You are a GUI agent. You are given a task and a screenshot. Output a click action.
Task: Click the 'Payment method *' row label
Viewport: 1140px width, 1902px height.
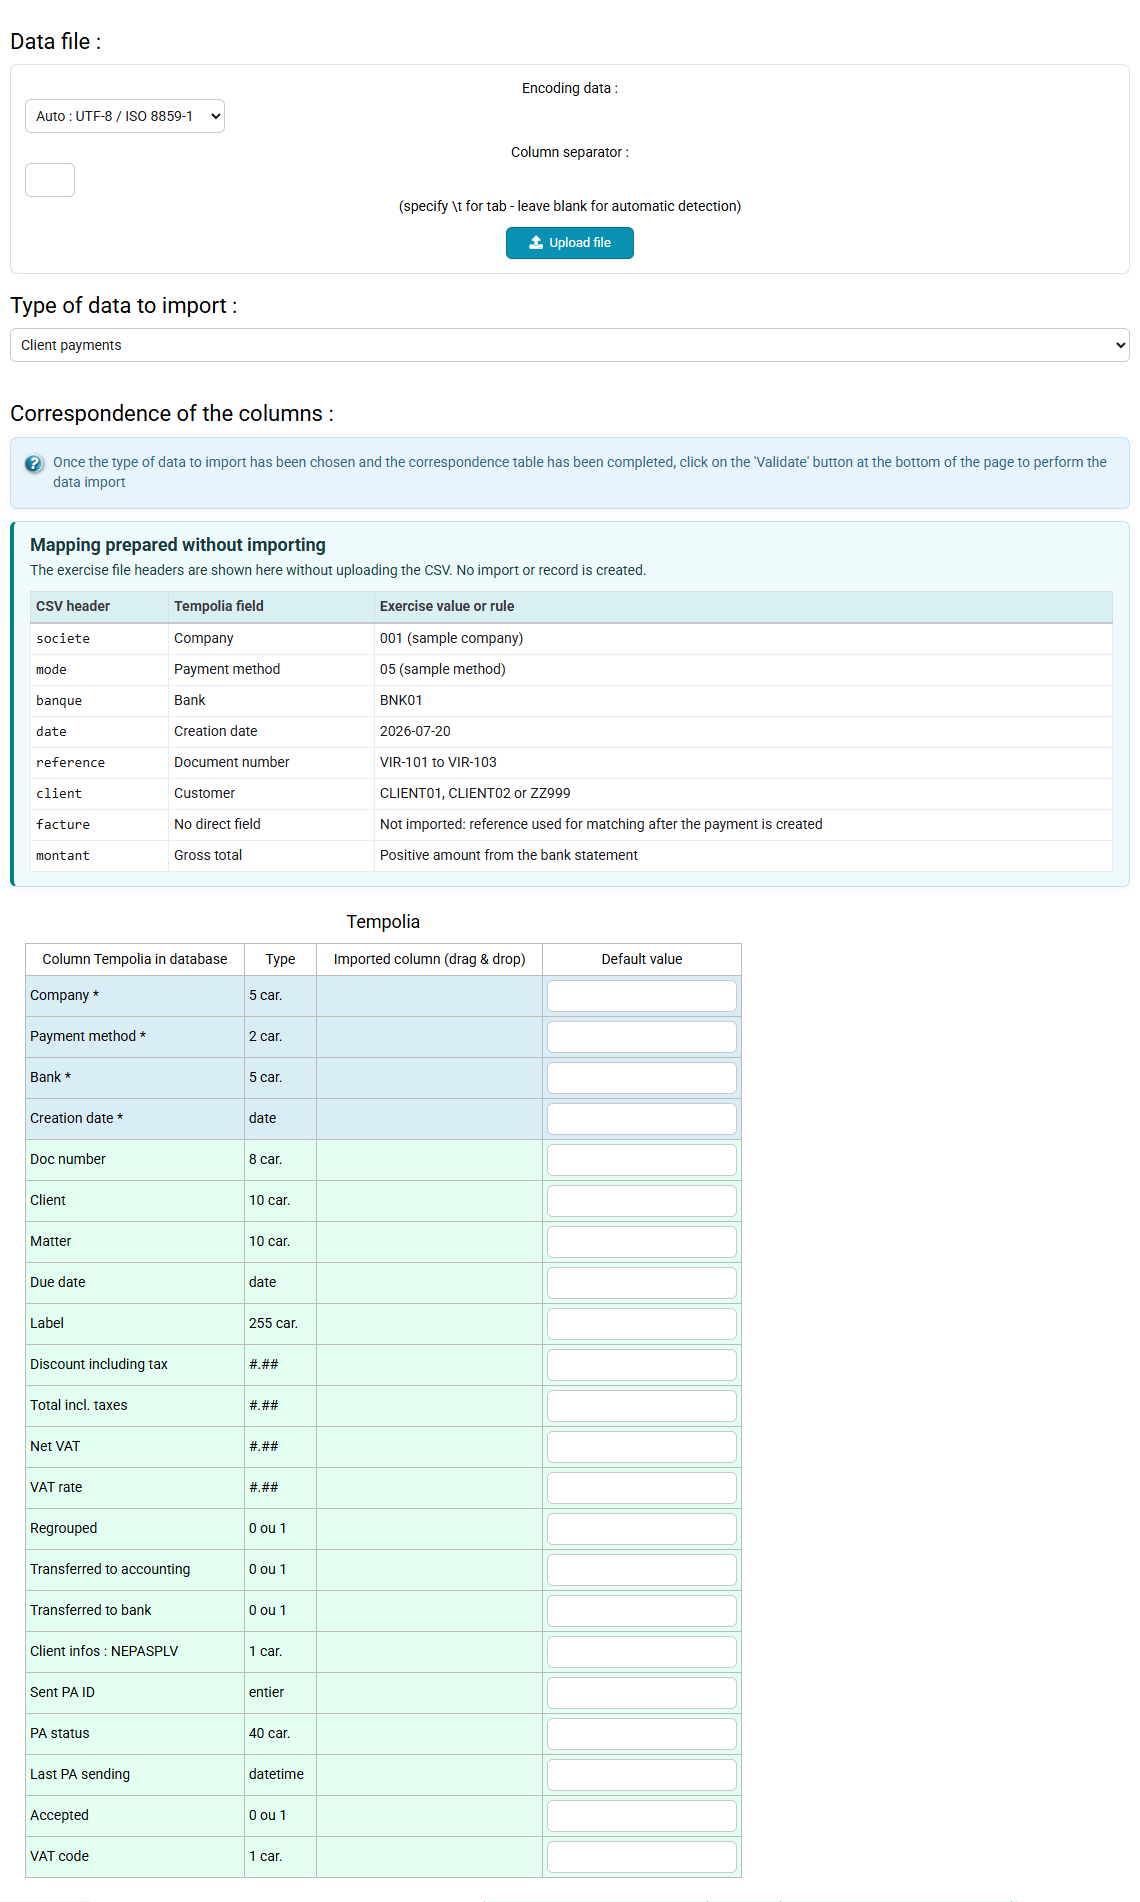[88, 1036]
